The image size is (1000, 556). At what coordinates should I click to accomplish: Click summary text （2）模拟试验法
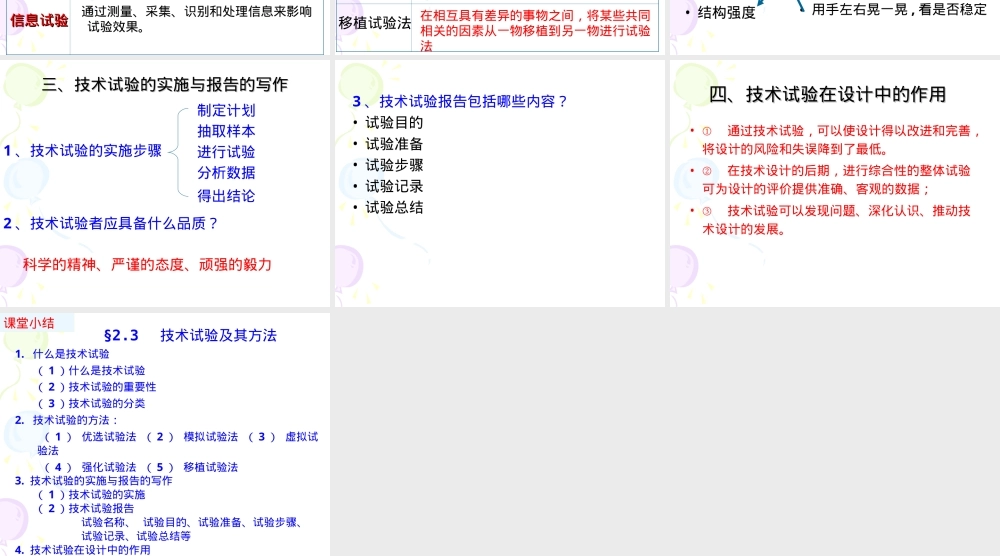(x=192, y=437)
